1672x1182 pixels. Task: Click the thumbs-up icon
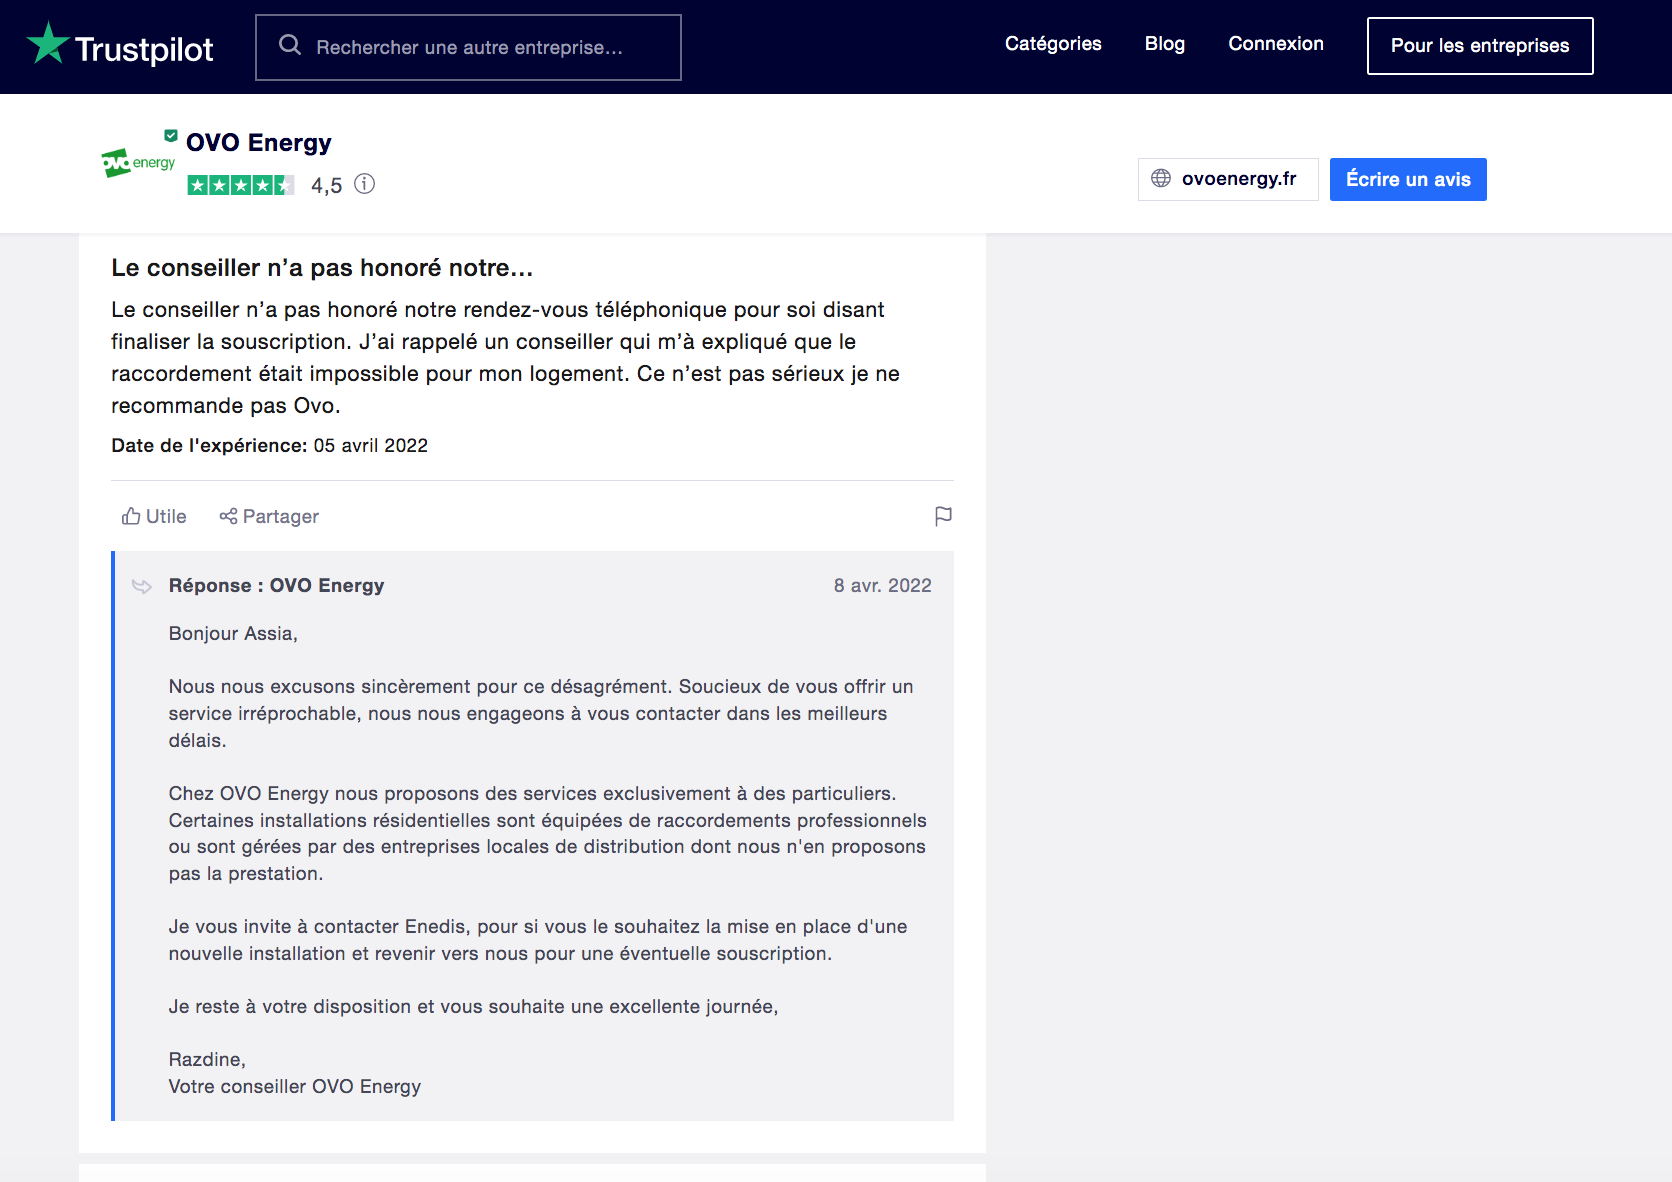[131, 516]
